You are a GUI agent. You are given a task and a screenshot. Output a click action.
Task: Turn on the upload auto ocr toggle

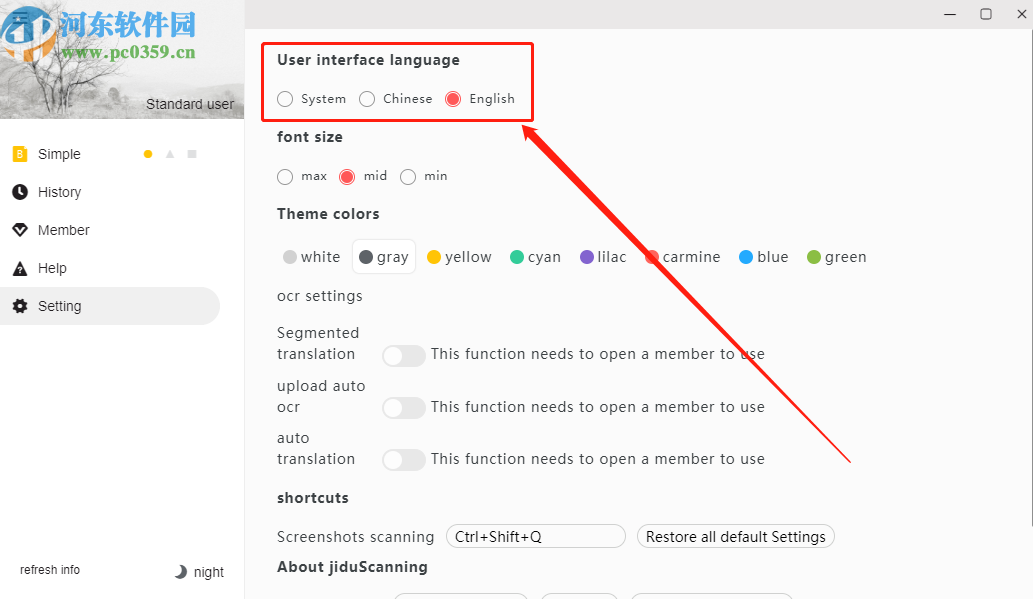[404, 408]
